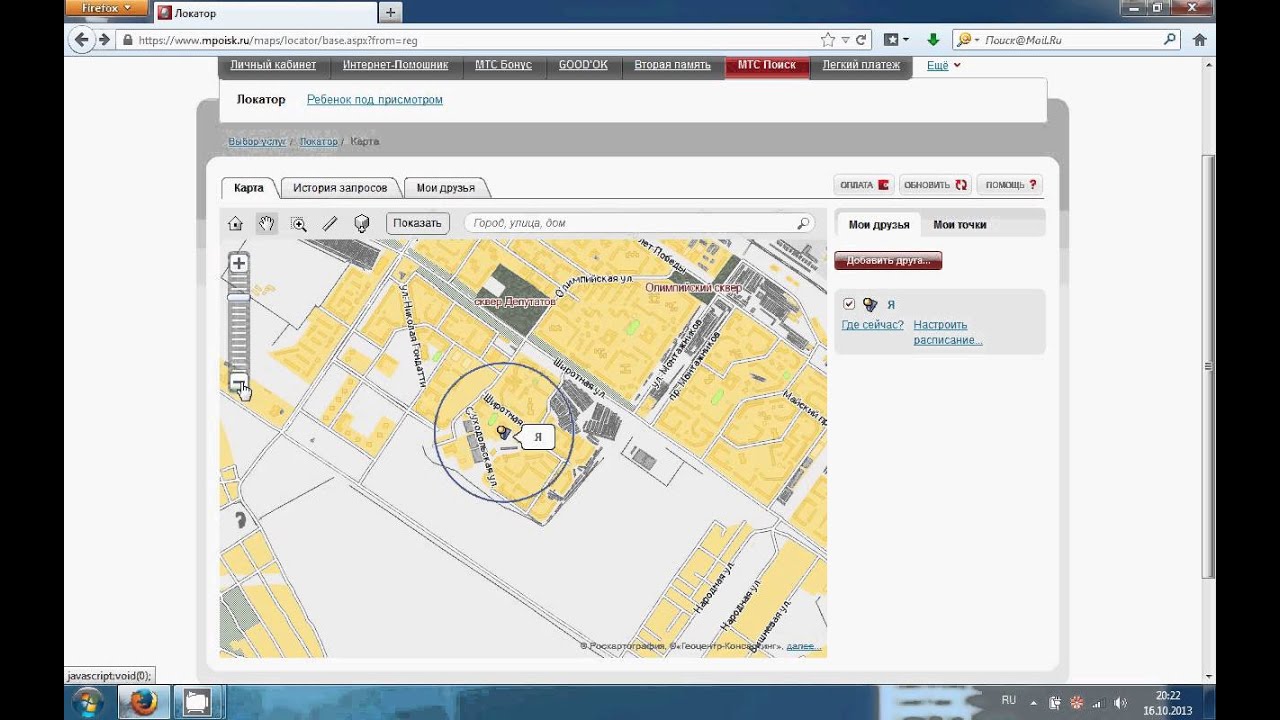
Task: Click the Firefox icon in the taskbar
Action: point(143,703)
